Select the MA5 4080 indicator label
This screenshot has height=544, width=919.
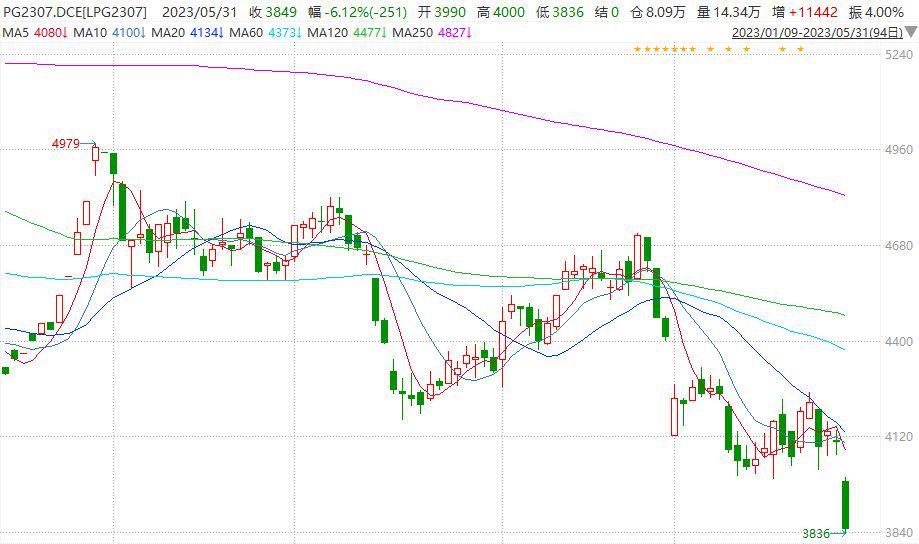(x=35, y=33)
